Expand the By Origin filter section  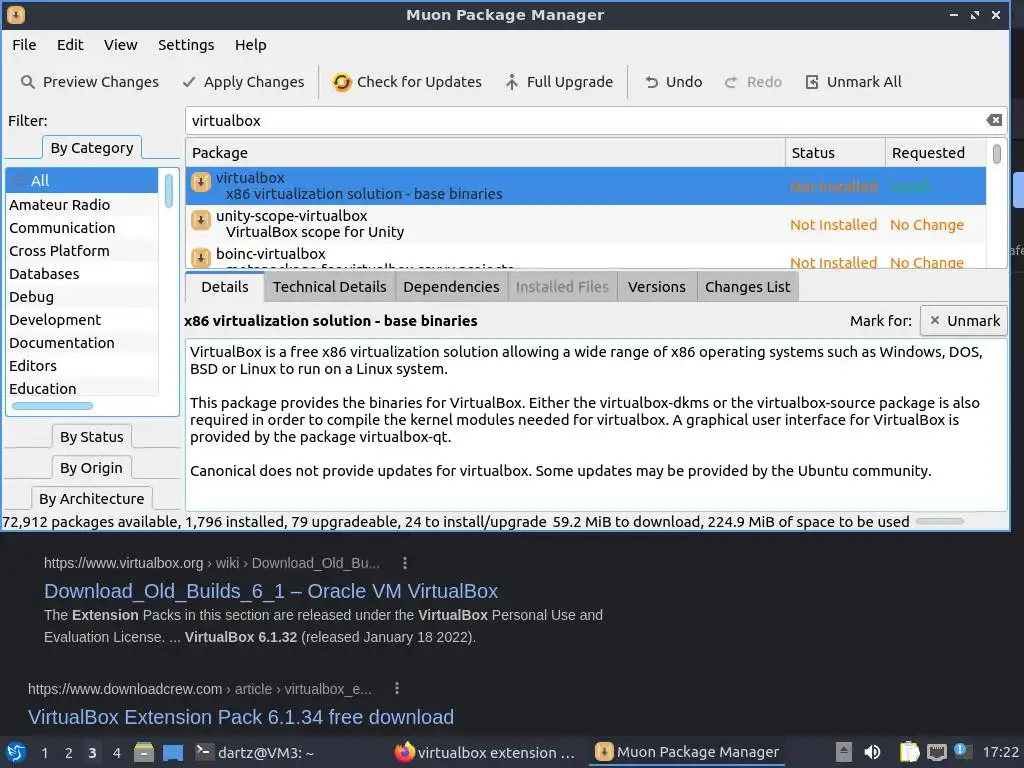click(91, 468)
